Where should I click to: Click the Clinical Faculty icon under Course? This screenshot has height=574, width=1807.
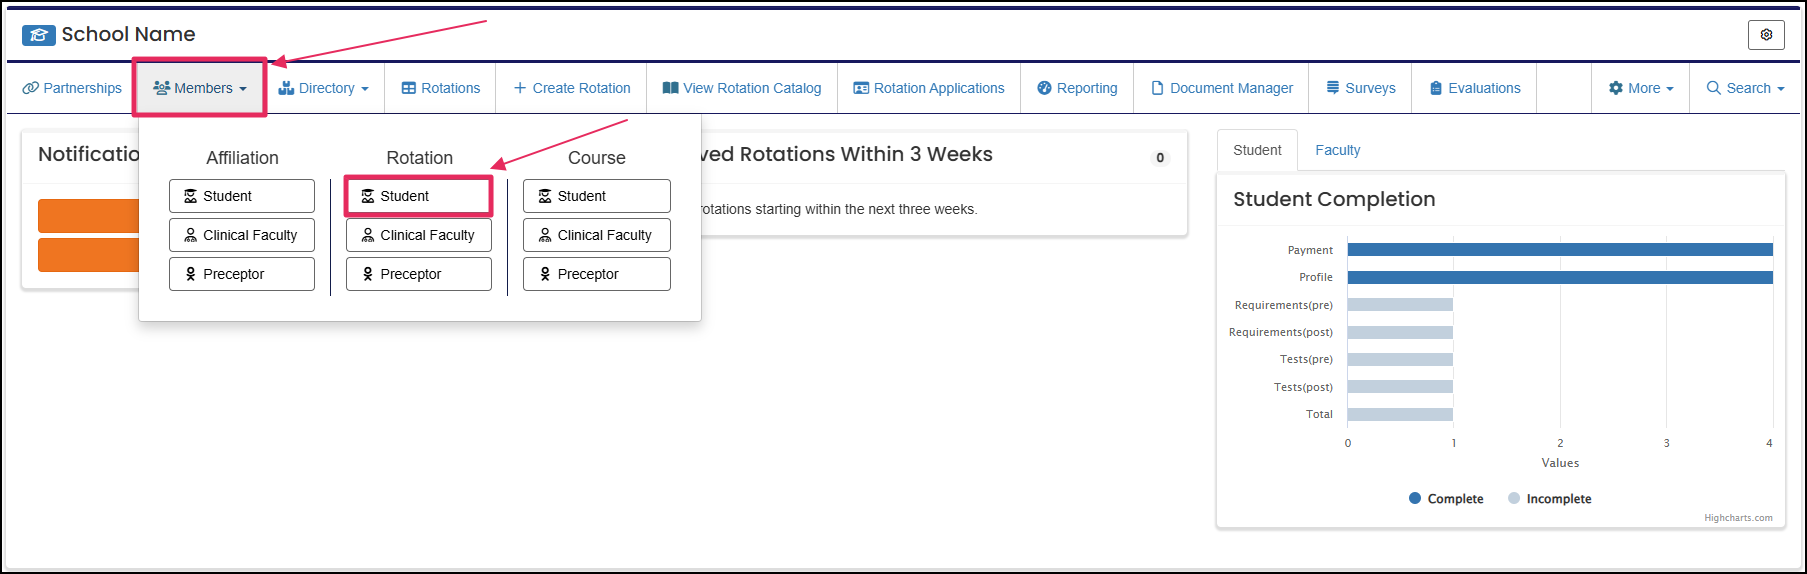(545, 235)
